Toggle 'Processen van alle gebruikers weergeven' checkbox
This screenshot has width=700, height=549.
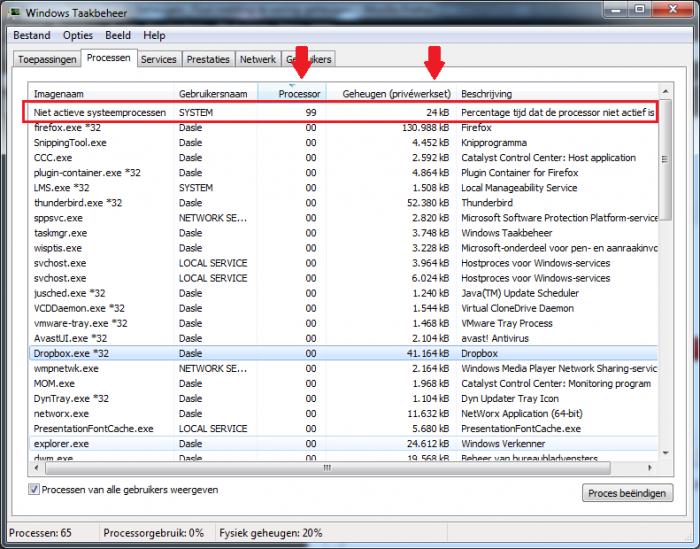pyautogui.click(x=35, y=490)
